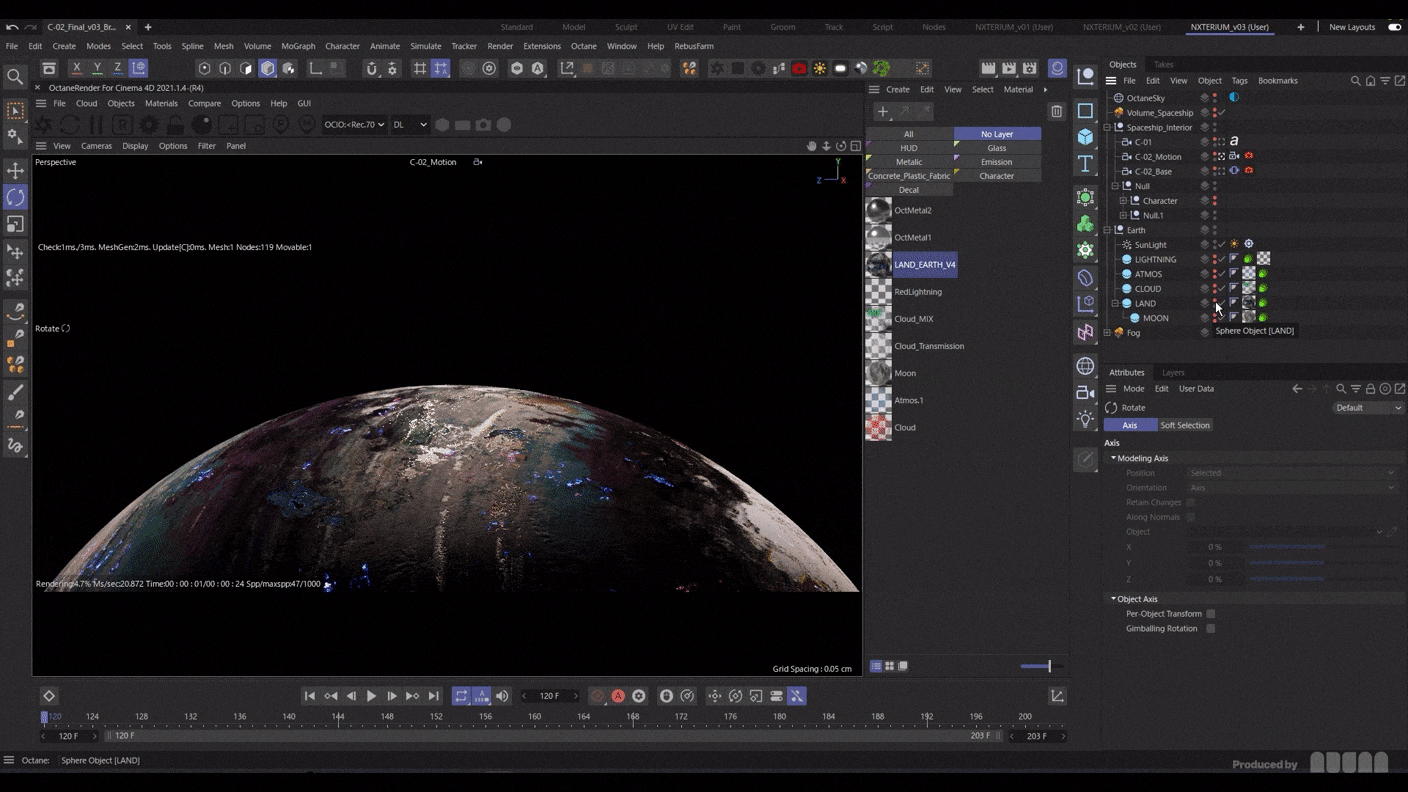Screen dimensions: 1408x792
Task: Select the Soft Selection button
Action: click(x=1184, y=425)
